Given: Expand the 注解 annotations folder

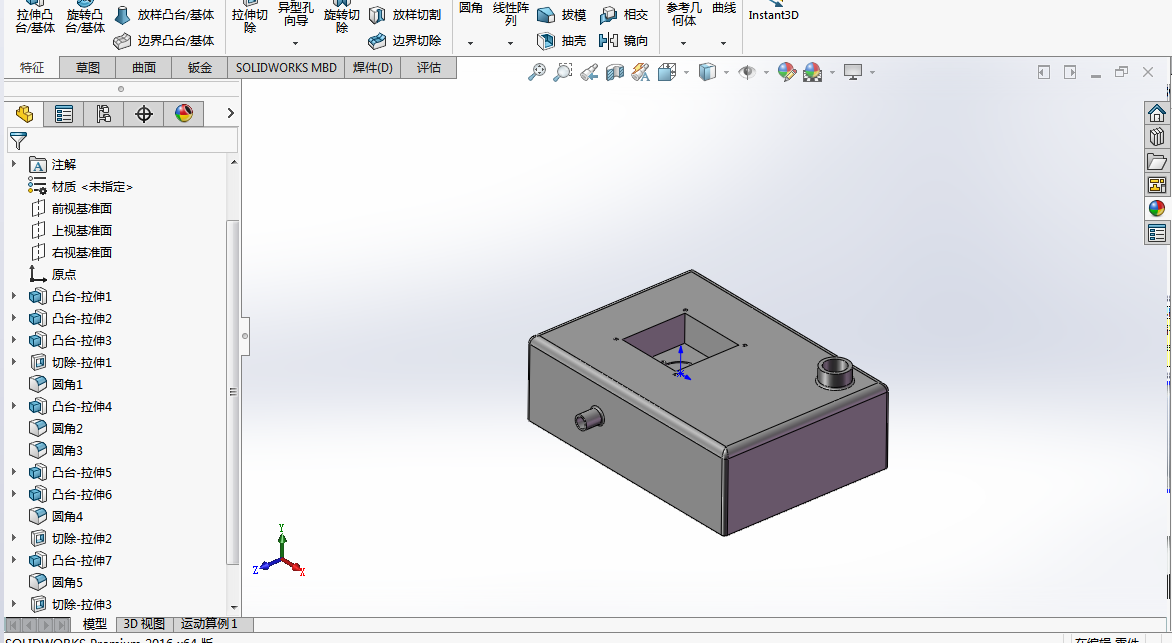Looking at the screenshot, I should 13,164.
